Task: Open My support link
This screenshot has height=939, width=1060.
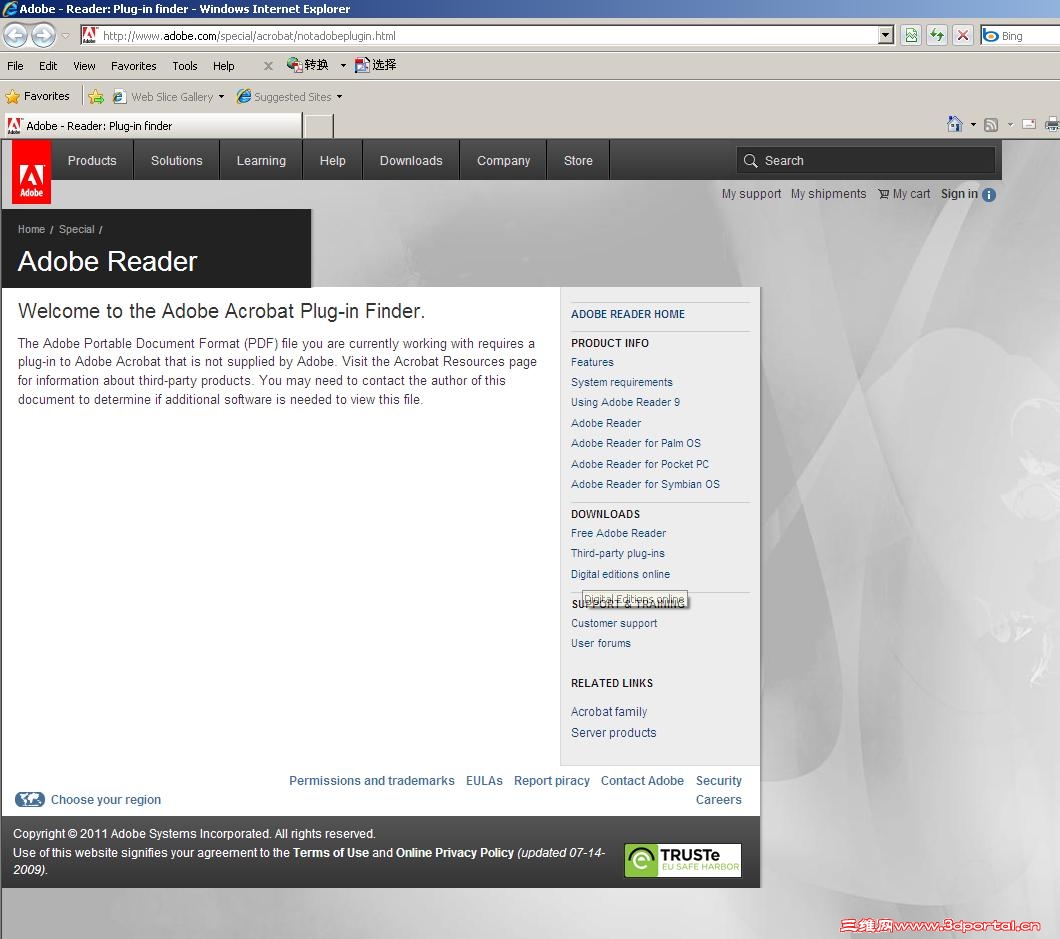Action: [x=751, y=194]
